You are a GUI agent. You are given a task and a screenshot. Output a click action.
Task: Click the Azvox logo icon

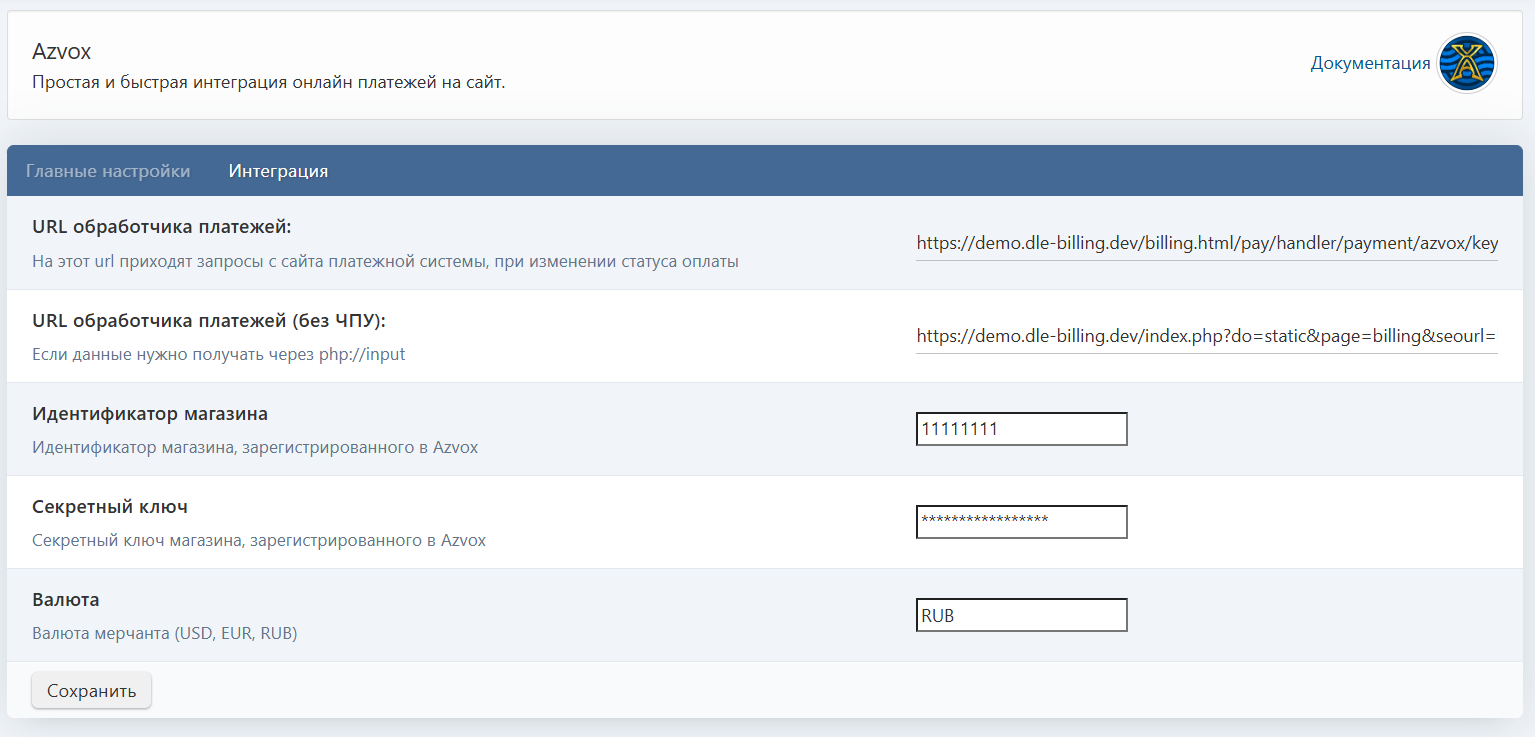[x=1466, y=63]
